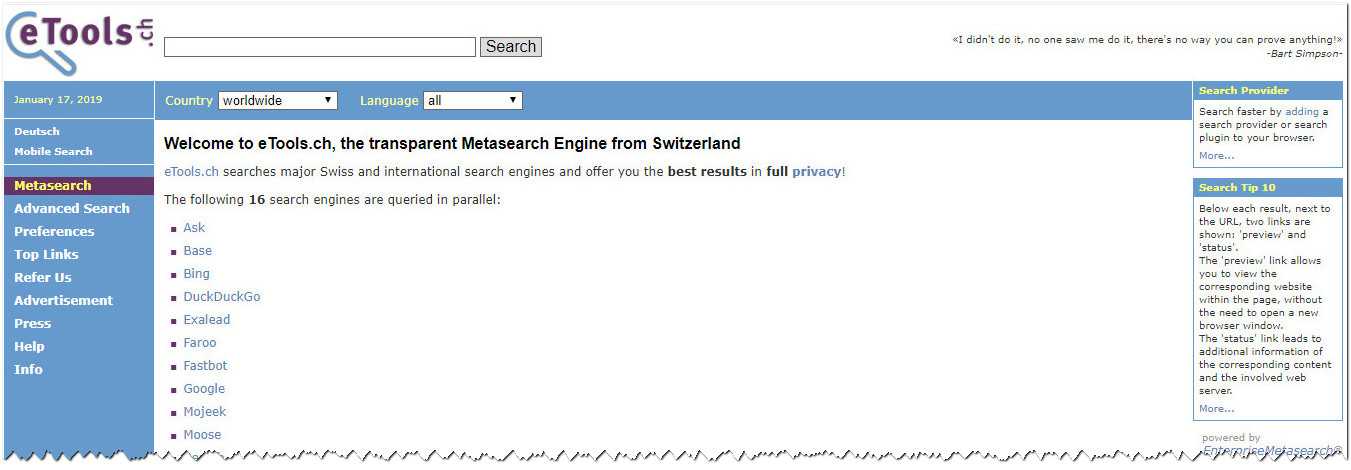
Task: Open the Google search engine link
Action: 204,389
